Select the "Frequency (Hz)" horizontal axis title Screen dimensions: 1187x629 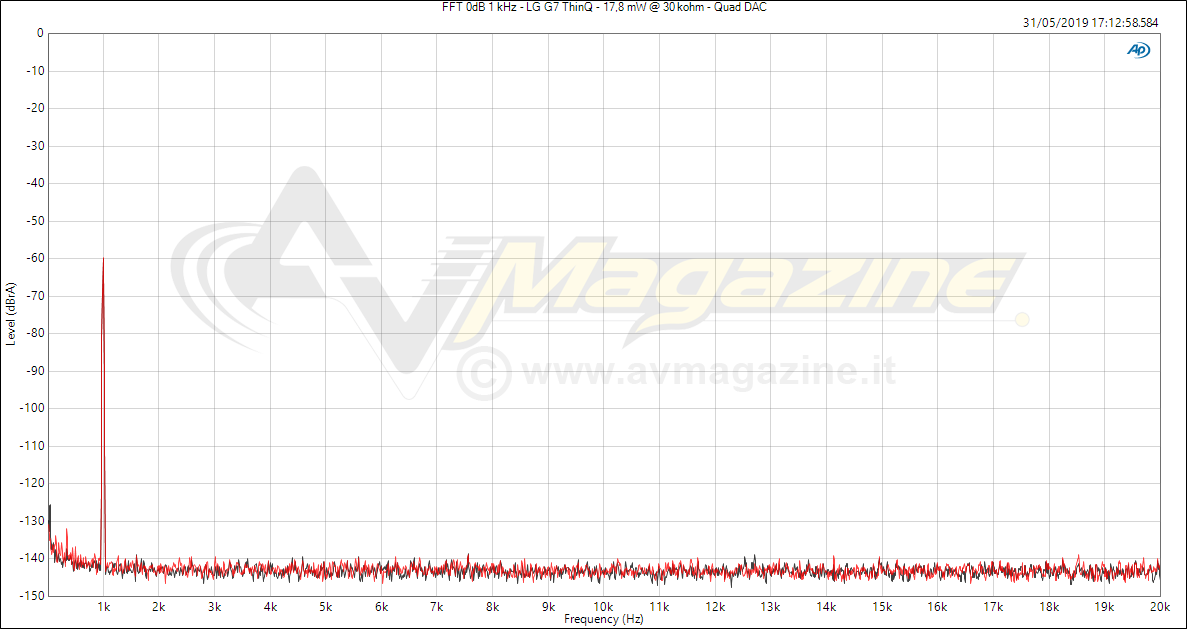[603, 619]
